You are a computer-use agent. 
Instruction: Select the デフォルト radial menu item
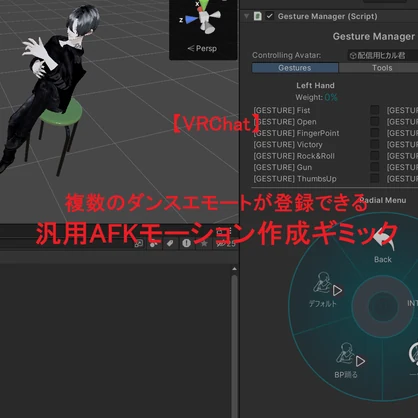click(x=323, y=289)
